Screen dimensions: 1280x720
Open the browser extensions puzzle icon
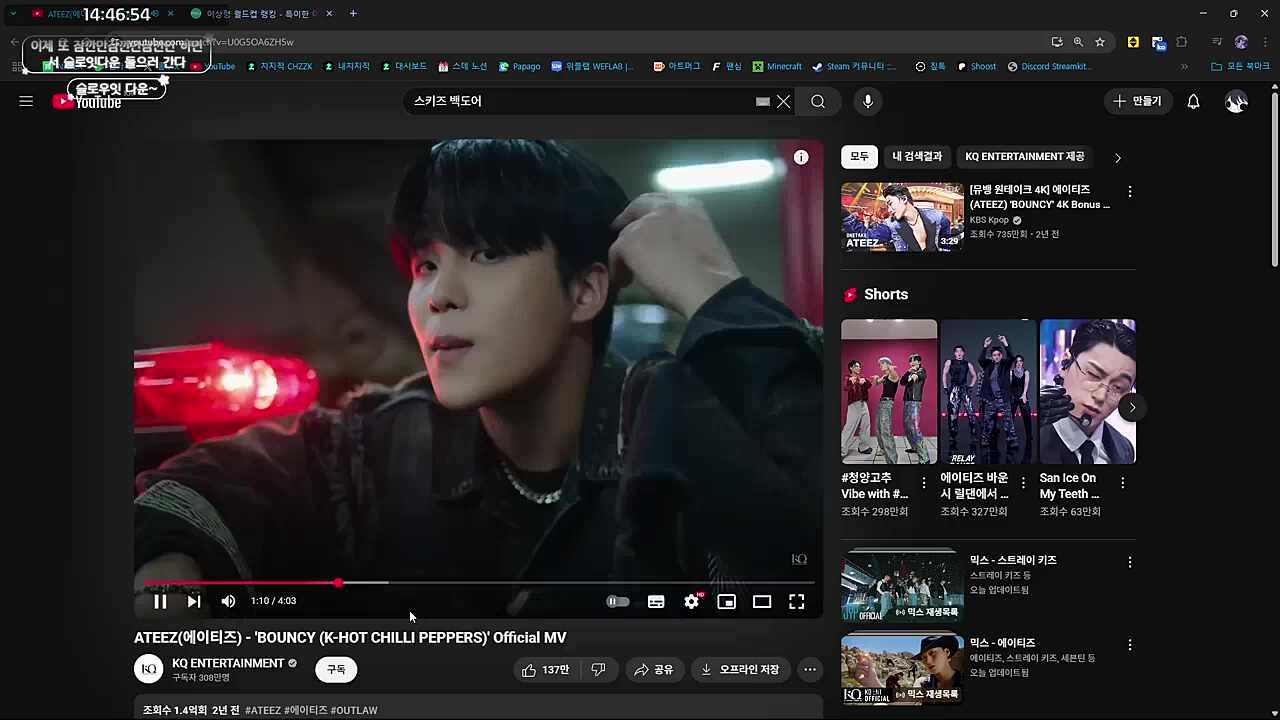pos(1182,42)
